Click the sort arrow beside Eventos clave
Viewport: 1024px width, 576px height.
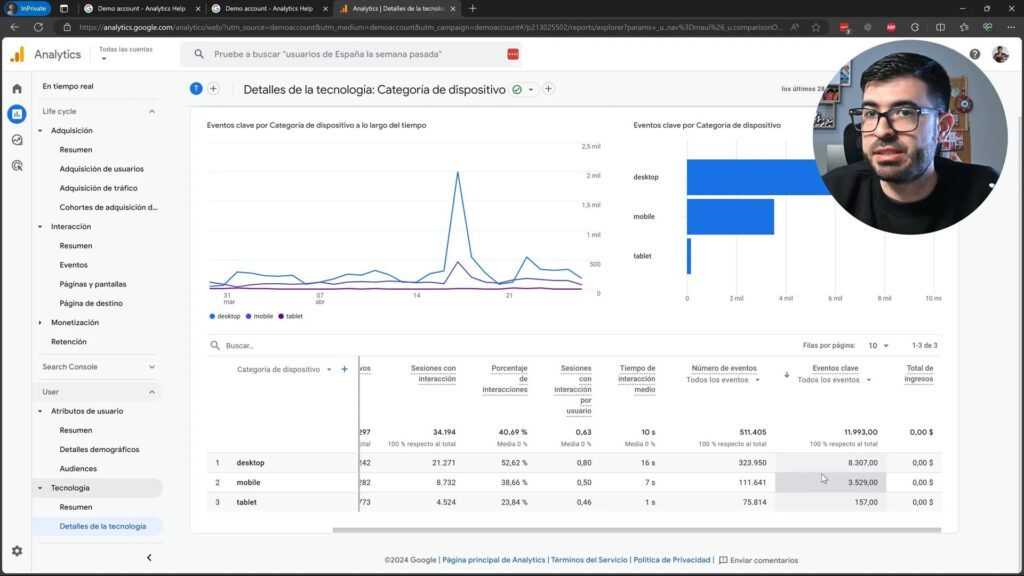[786, 374]
